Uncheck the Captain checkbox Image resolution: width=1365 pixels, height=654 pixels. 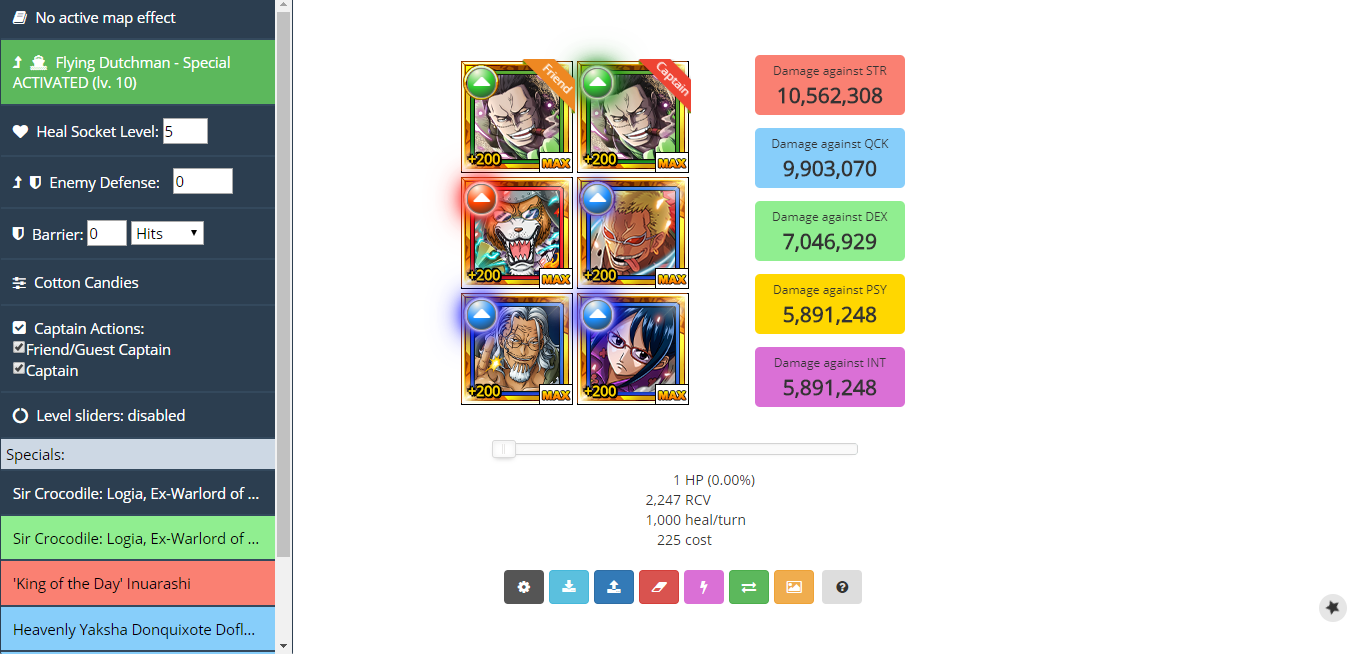(x=19, y=369)
